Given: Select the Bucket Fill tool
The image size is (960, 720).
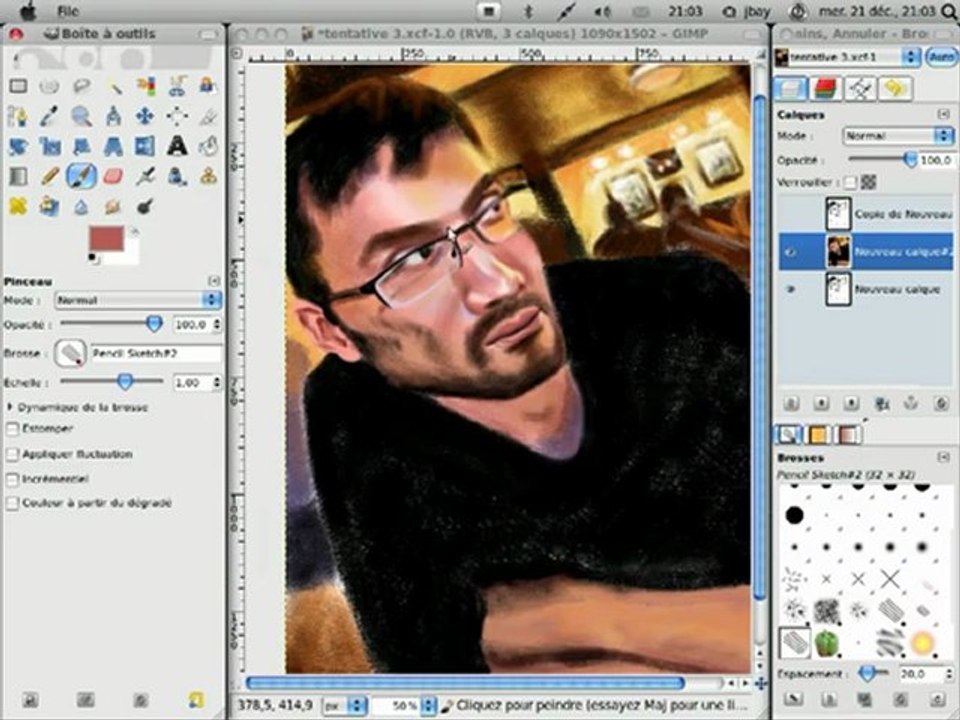Looking at the screenshot, I should (x=208, y=146).
